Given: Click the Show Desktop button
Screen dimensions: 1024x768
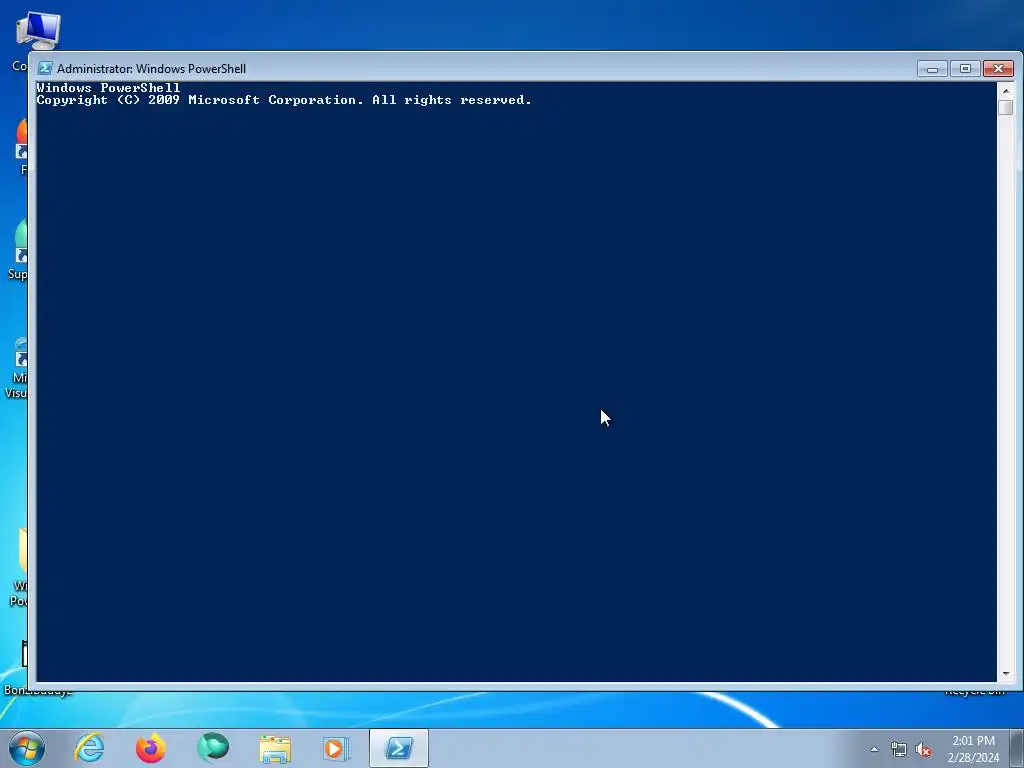Looking at the screenshot, I should click(x=1017, y=749).
